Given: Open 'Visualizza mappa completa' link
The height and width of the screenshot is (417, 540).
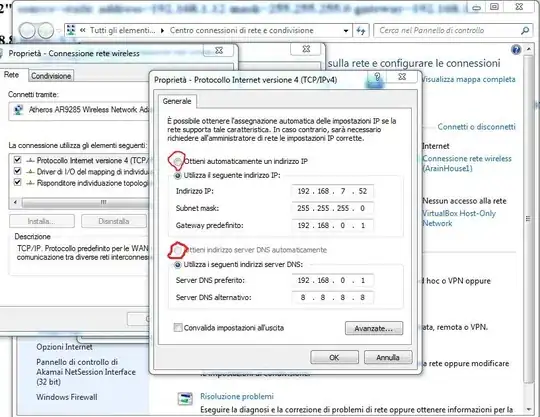Looking at the screenshot, I should click(x=468, y=80).
